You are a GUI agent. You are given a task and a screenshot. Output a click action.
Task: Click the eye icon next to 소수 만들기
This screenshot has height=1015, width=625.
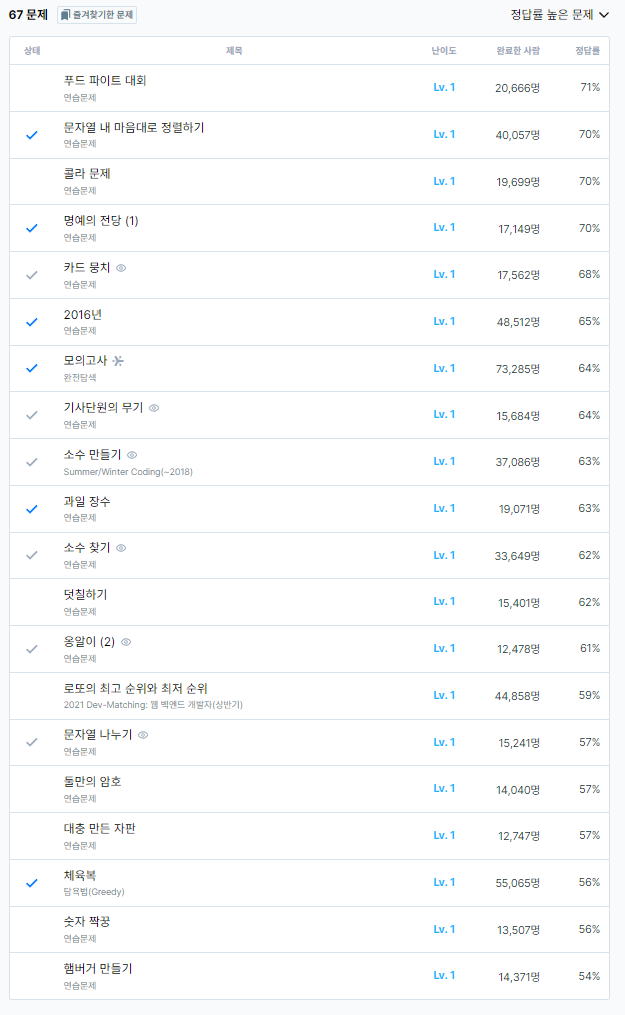(x=132, y=455)
